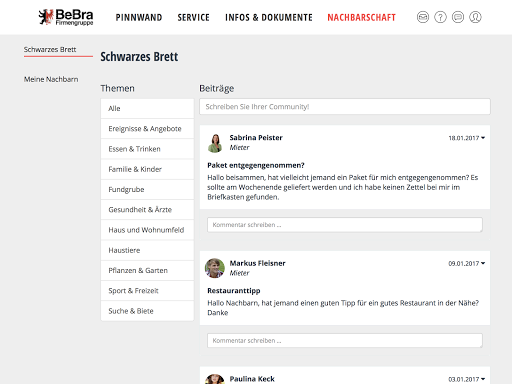Click the Schreiben Sie Ihrer Community field
Viewport: 512px width, 384px height.
tap(345, 107)
